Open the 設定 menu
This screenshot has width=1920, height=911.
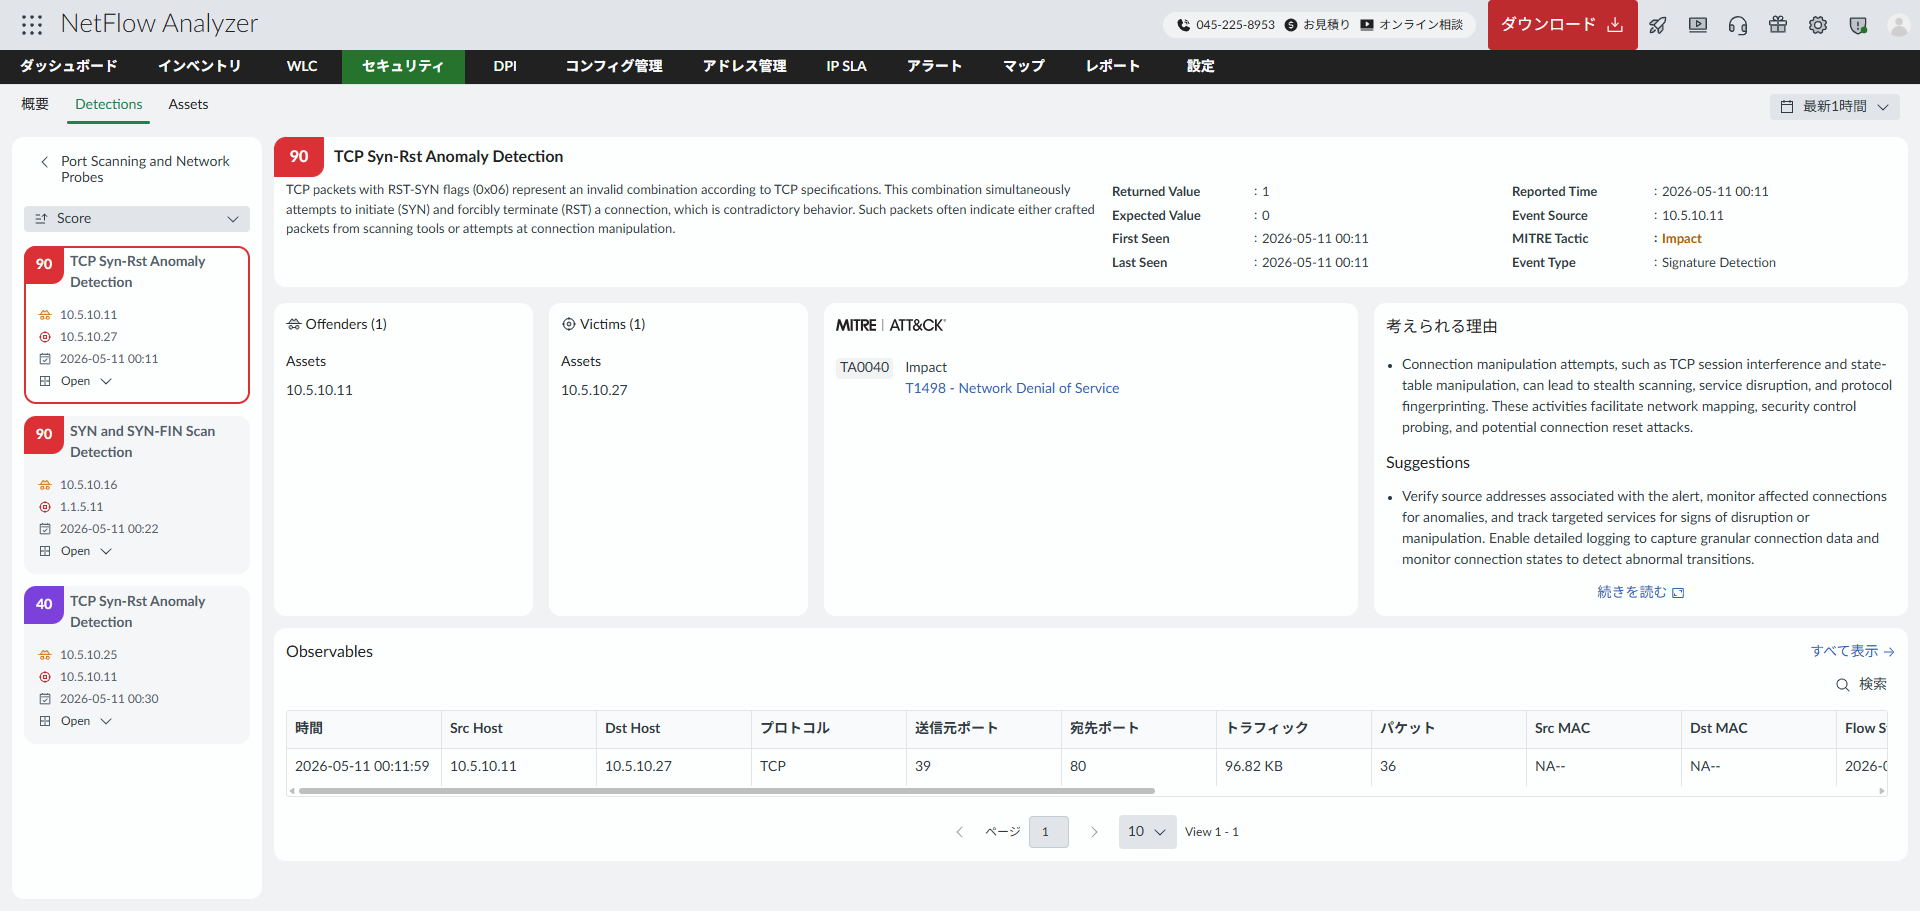pyautogui.click(x=1201, y=66)
